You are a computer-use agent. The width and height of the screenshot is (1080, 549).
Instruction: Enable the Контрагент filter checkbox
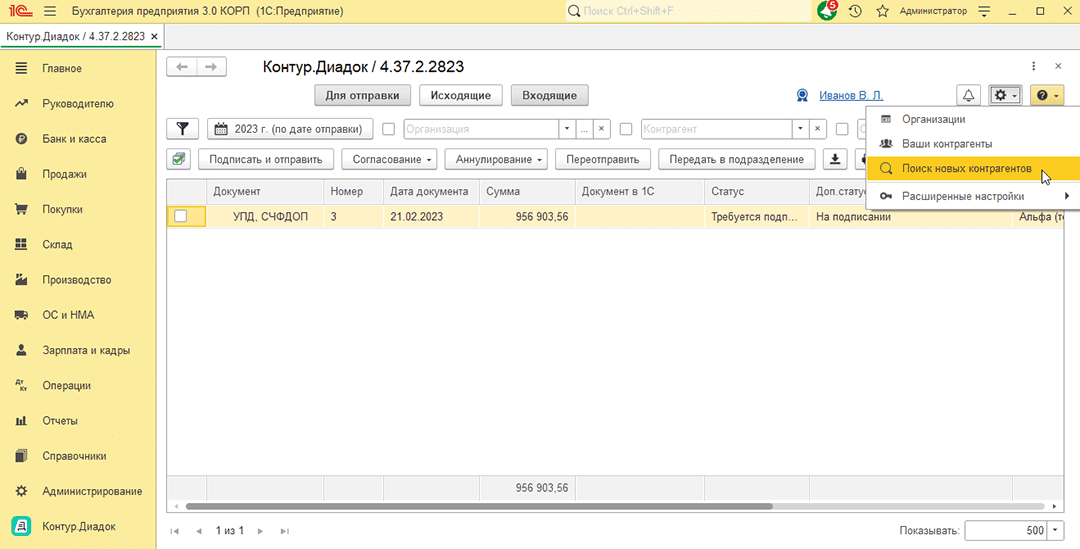coord(626,129)
